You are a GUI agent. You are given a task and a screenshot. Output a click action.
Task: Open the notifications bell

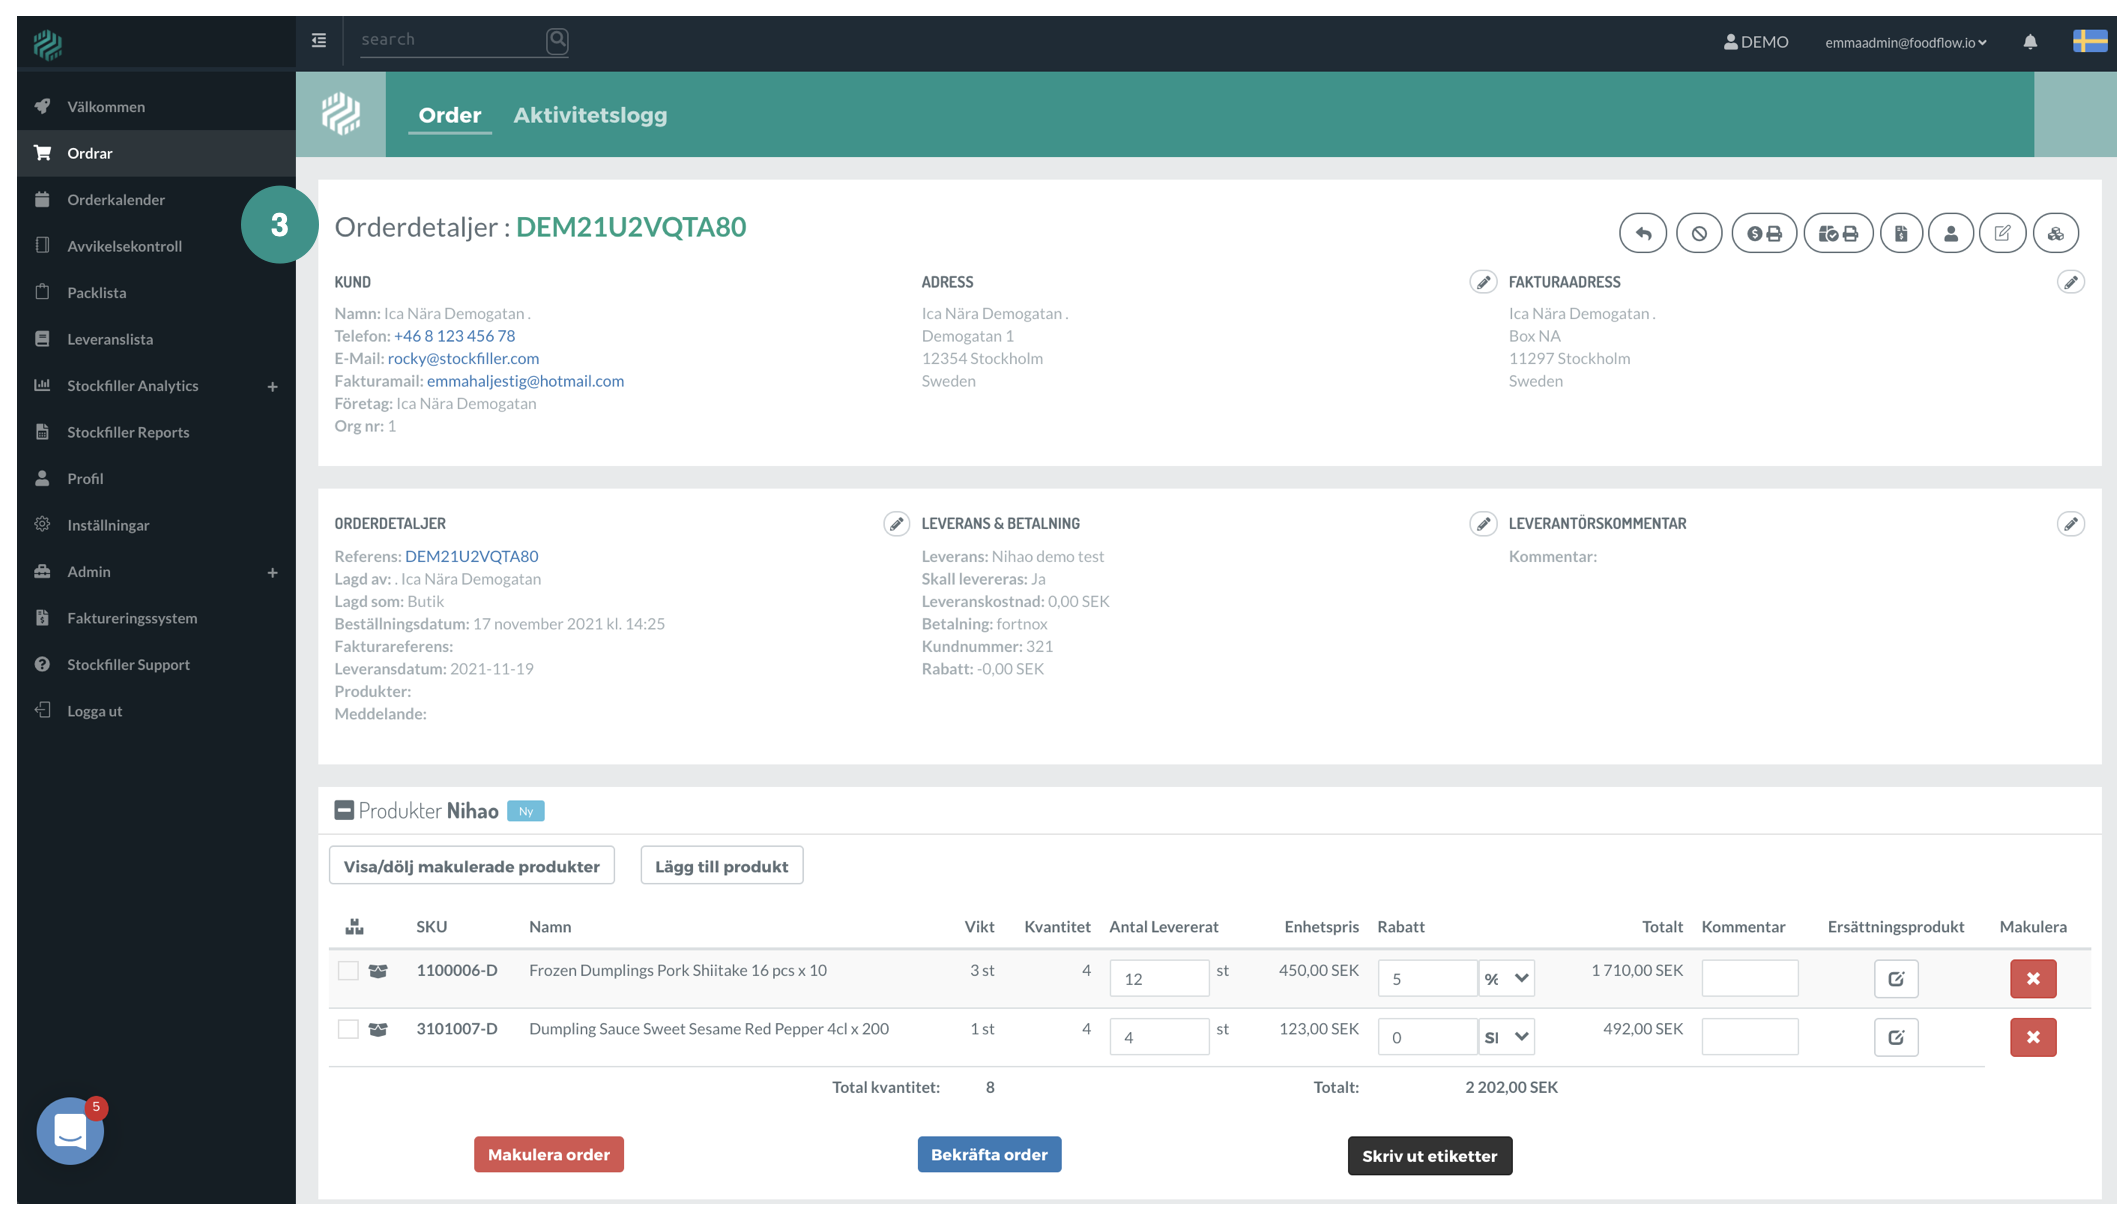[2029, 42]
